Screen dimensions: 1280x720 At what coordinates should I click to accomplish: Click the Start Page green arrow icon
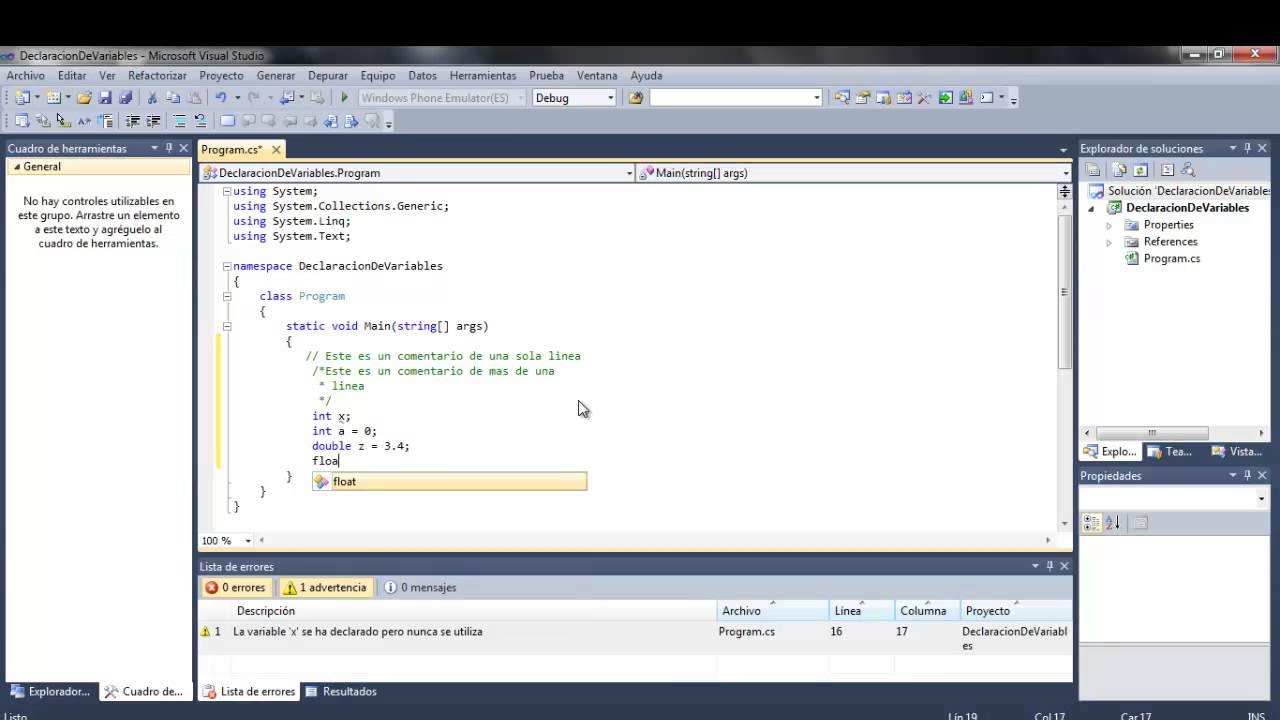(x=945, y=97)
